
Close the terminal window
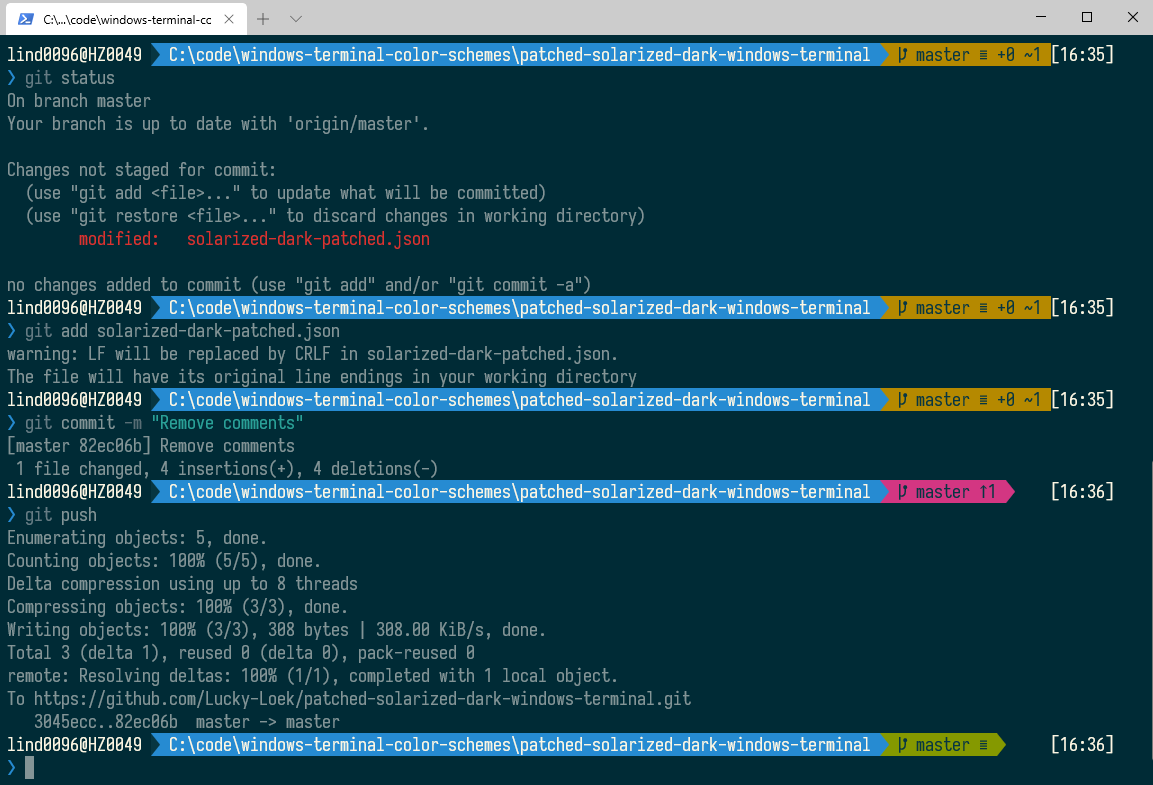pyautogui.click(x=1132, y=17)
